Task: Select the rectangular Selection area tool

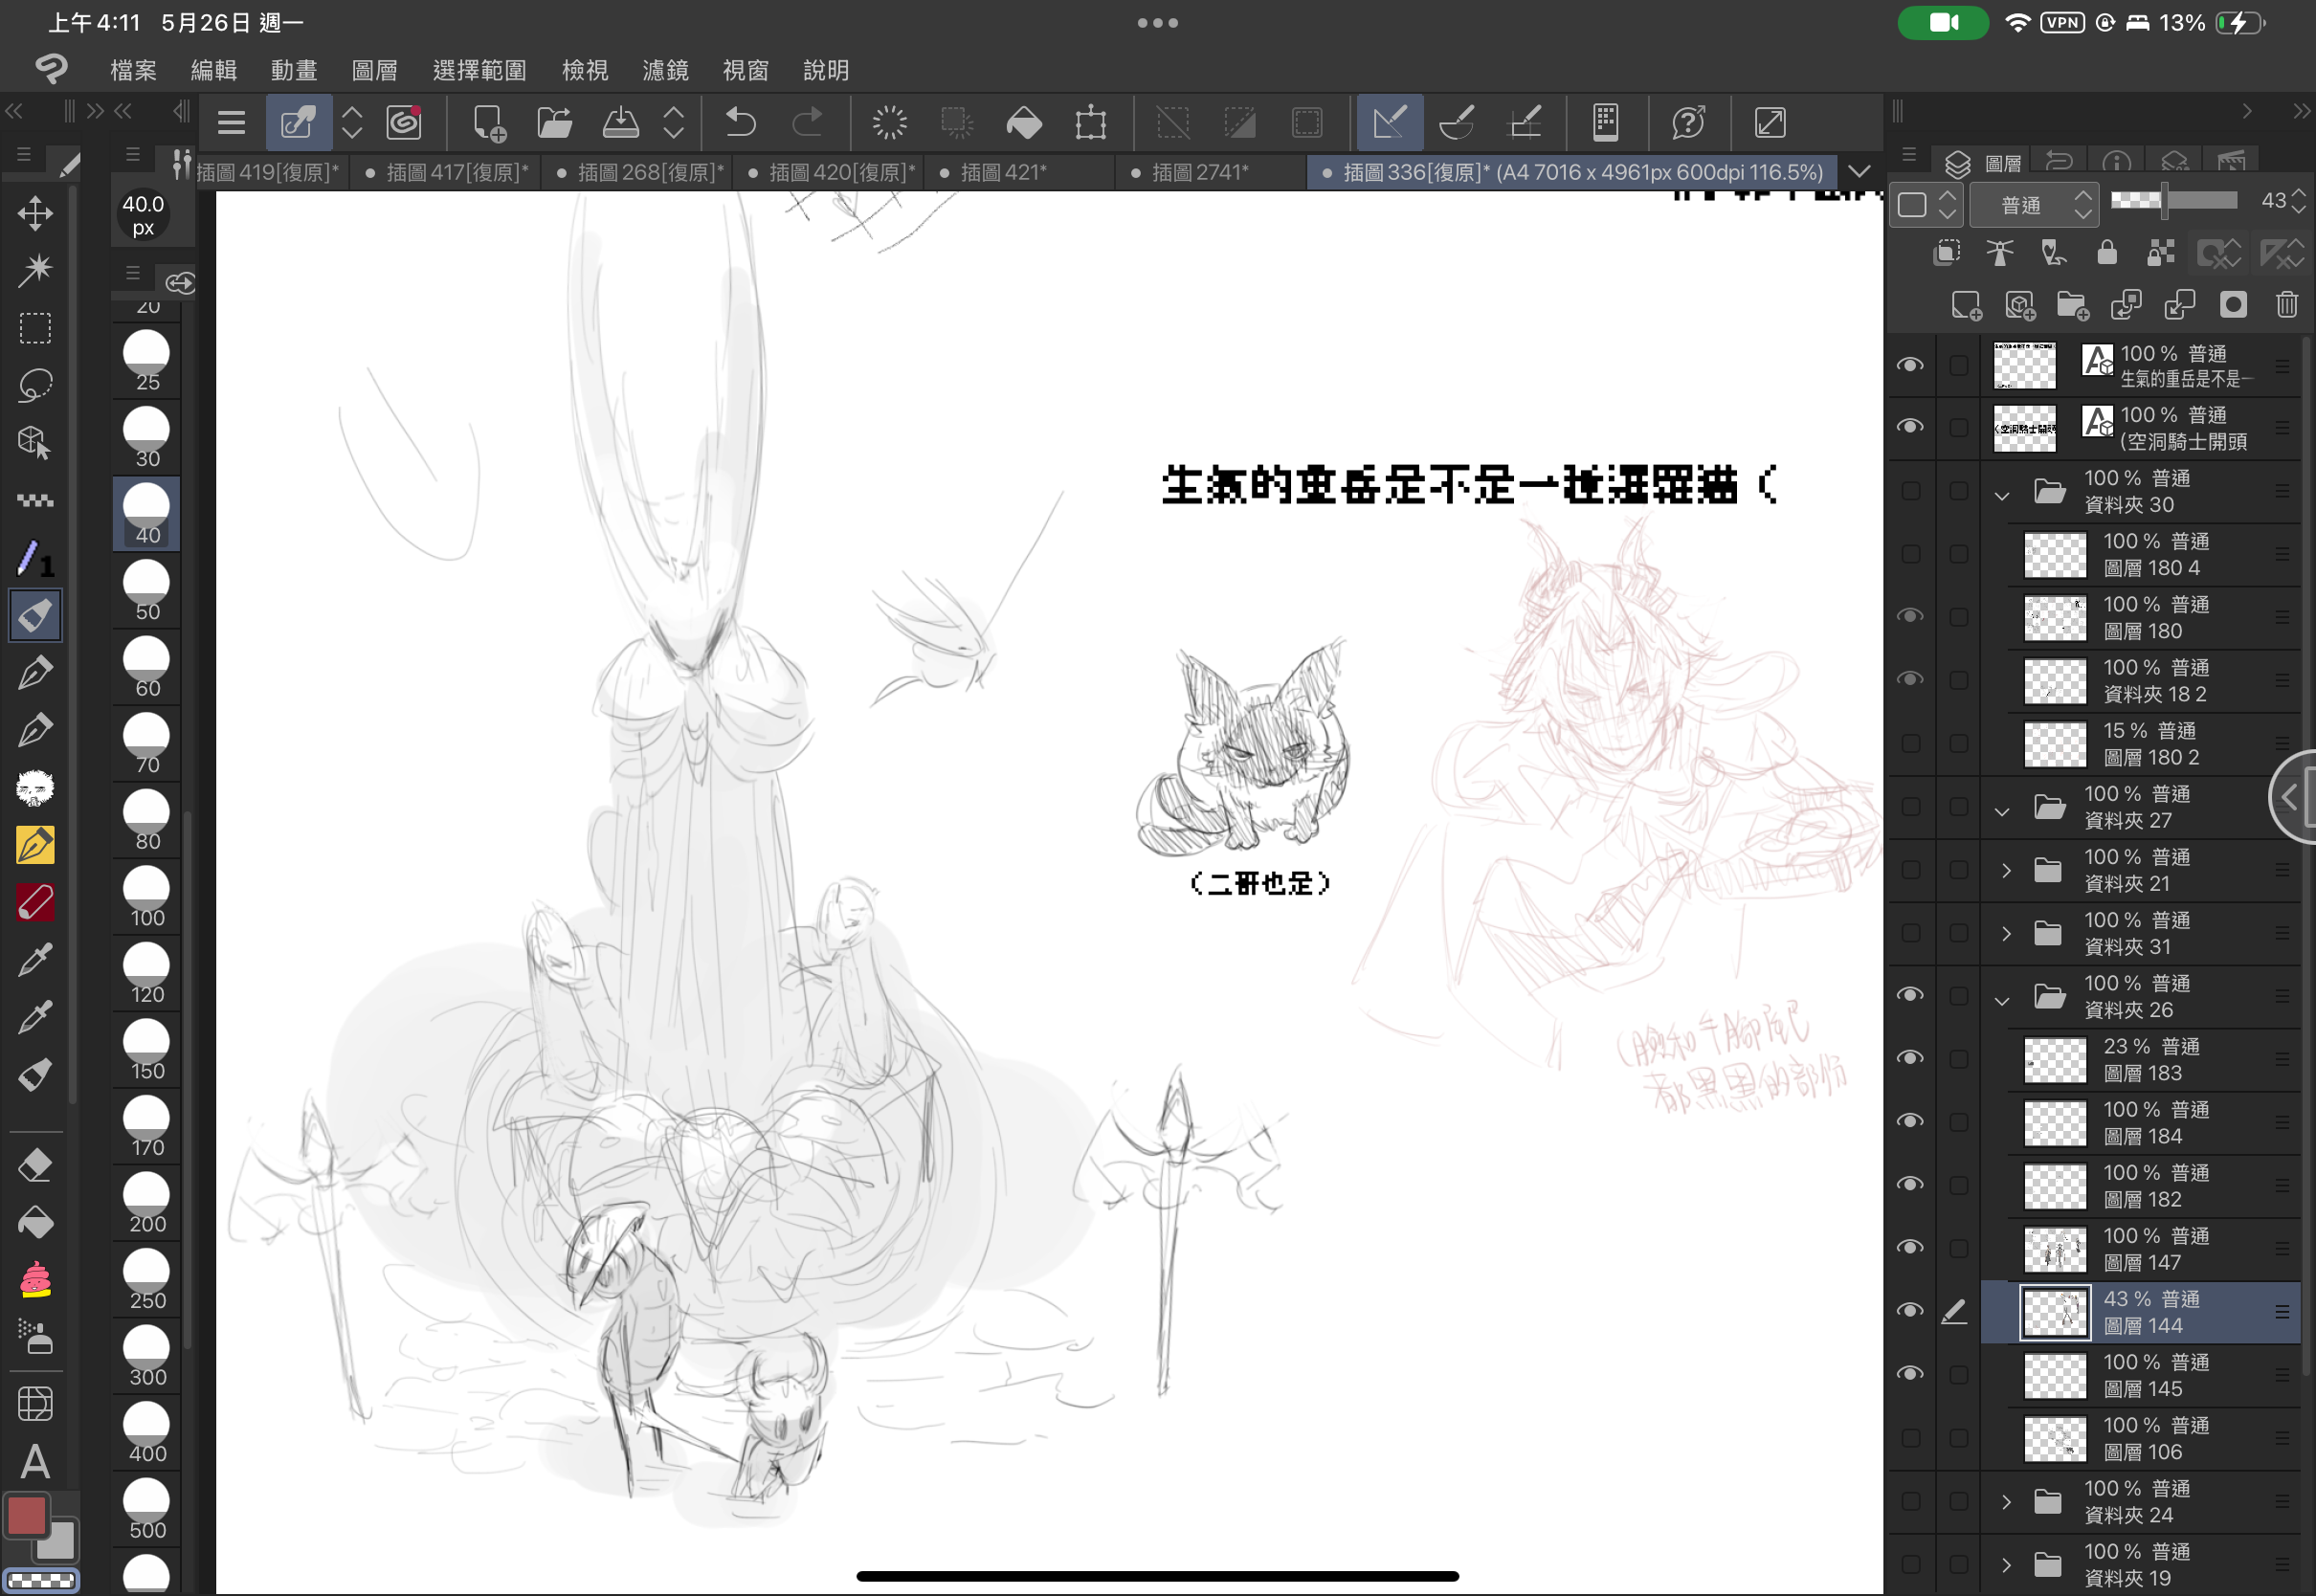Action: pos(35,327)
